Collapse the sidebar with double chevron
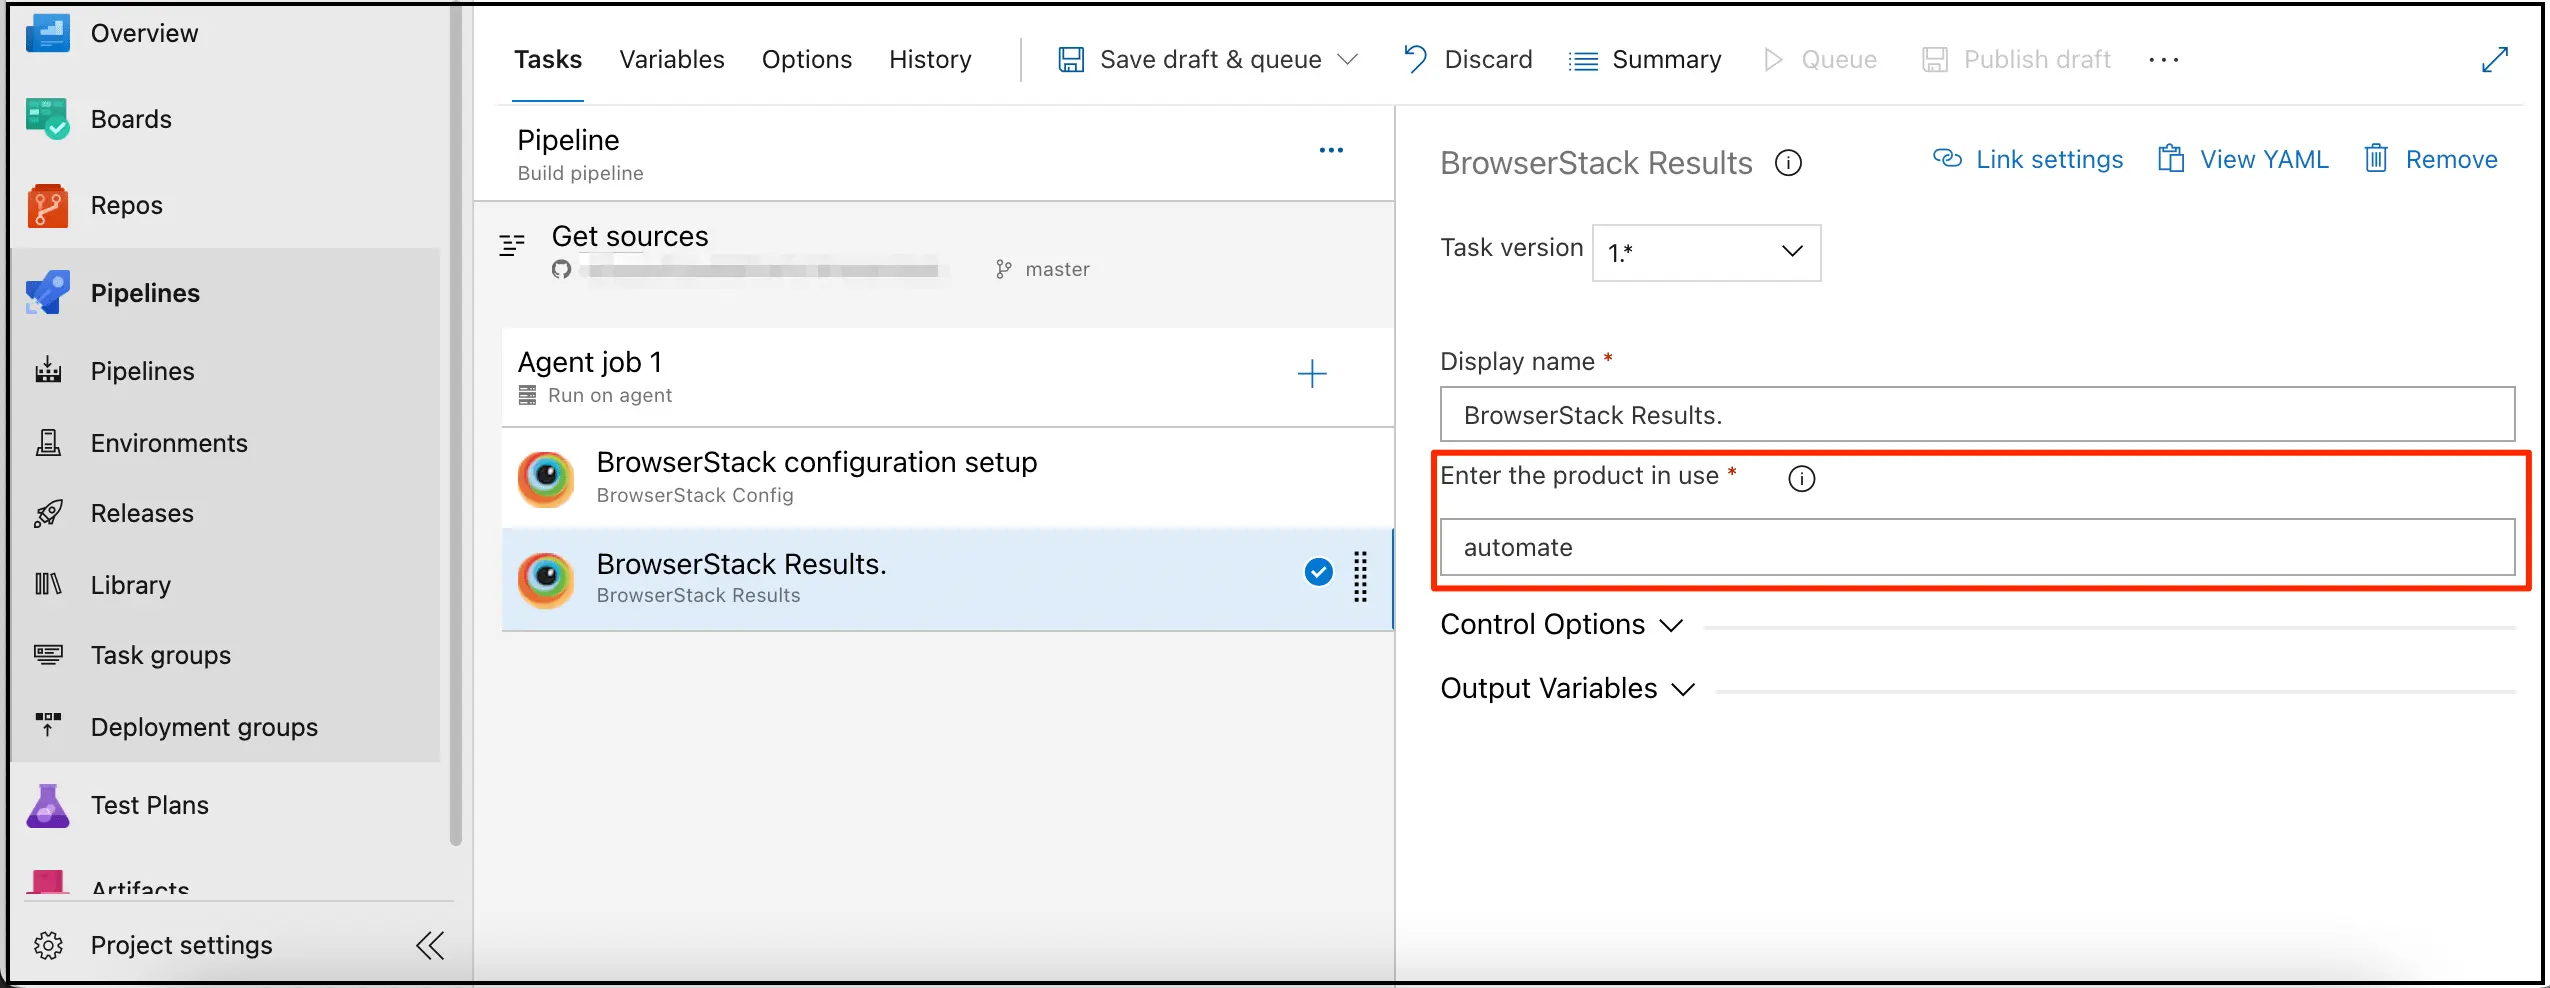The image size is (2550, 988). [x=430, y=945]
